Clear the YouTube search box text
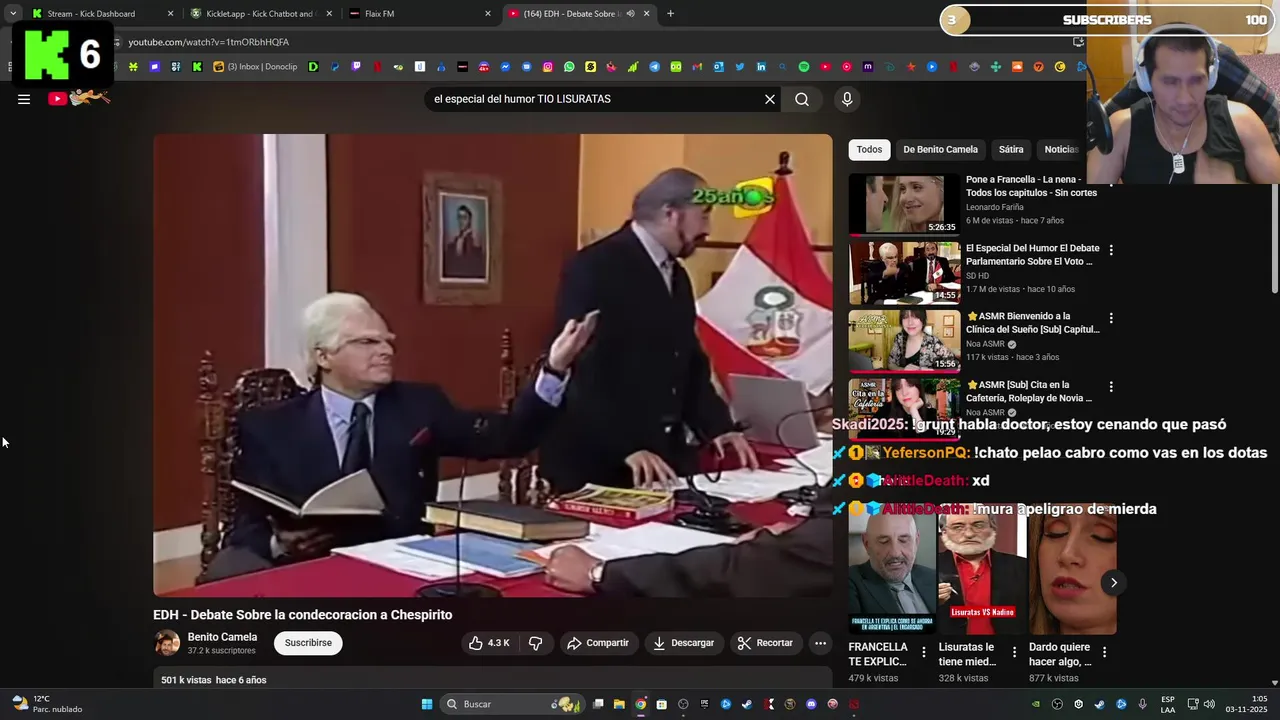Screen dimensions: 1280x720 coord(769,99)
